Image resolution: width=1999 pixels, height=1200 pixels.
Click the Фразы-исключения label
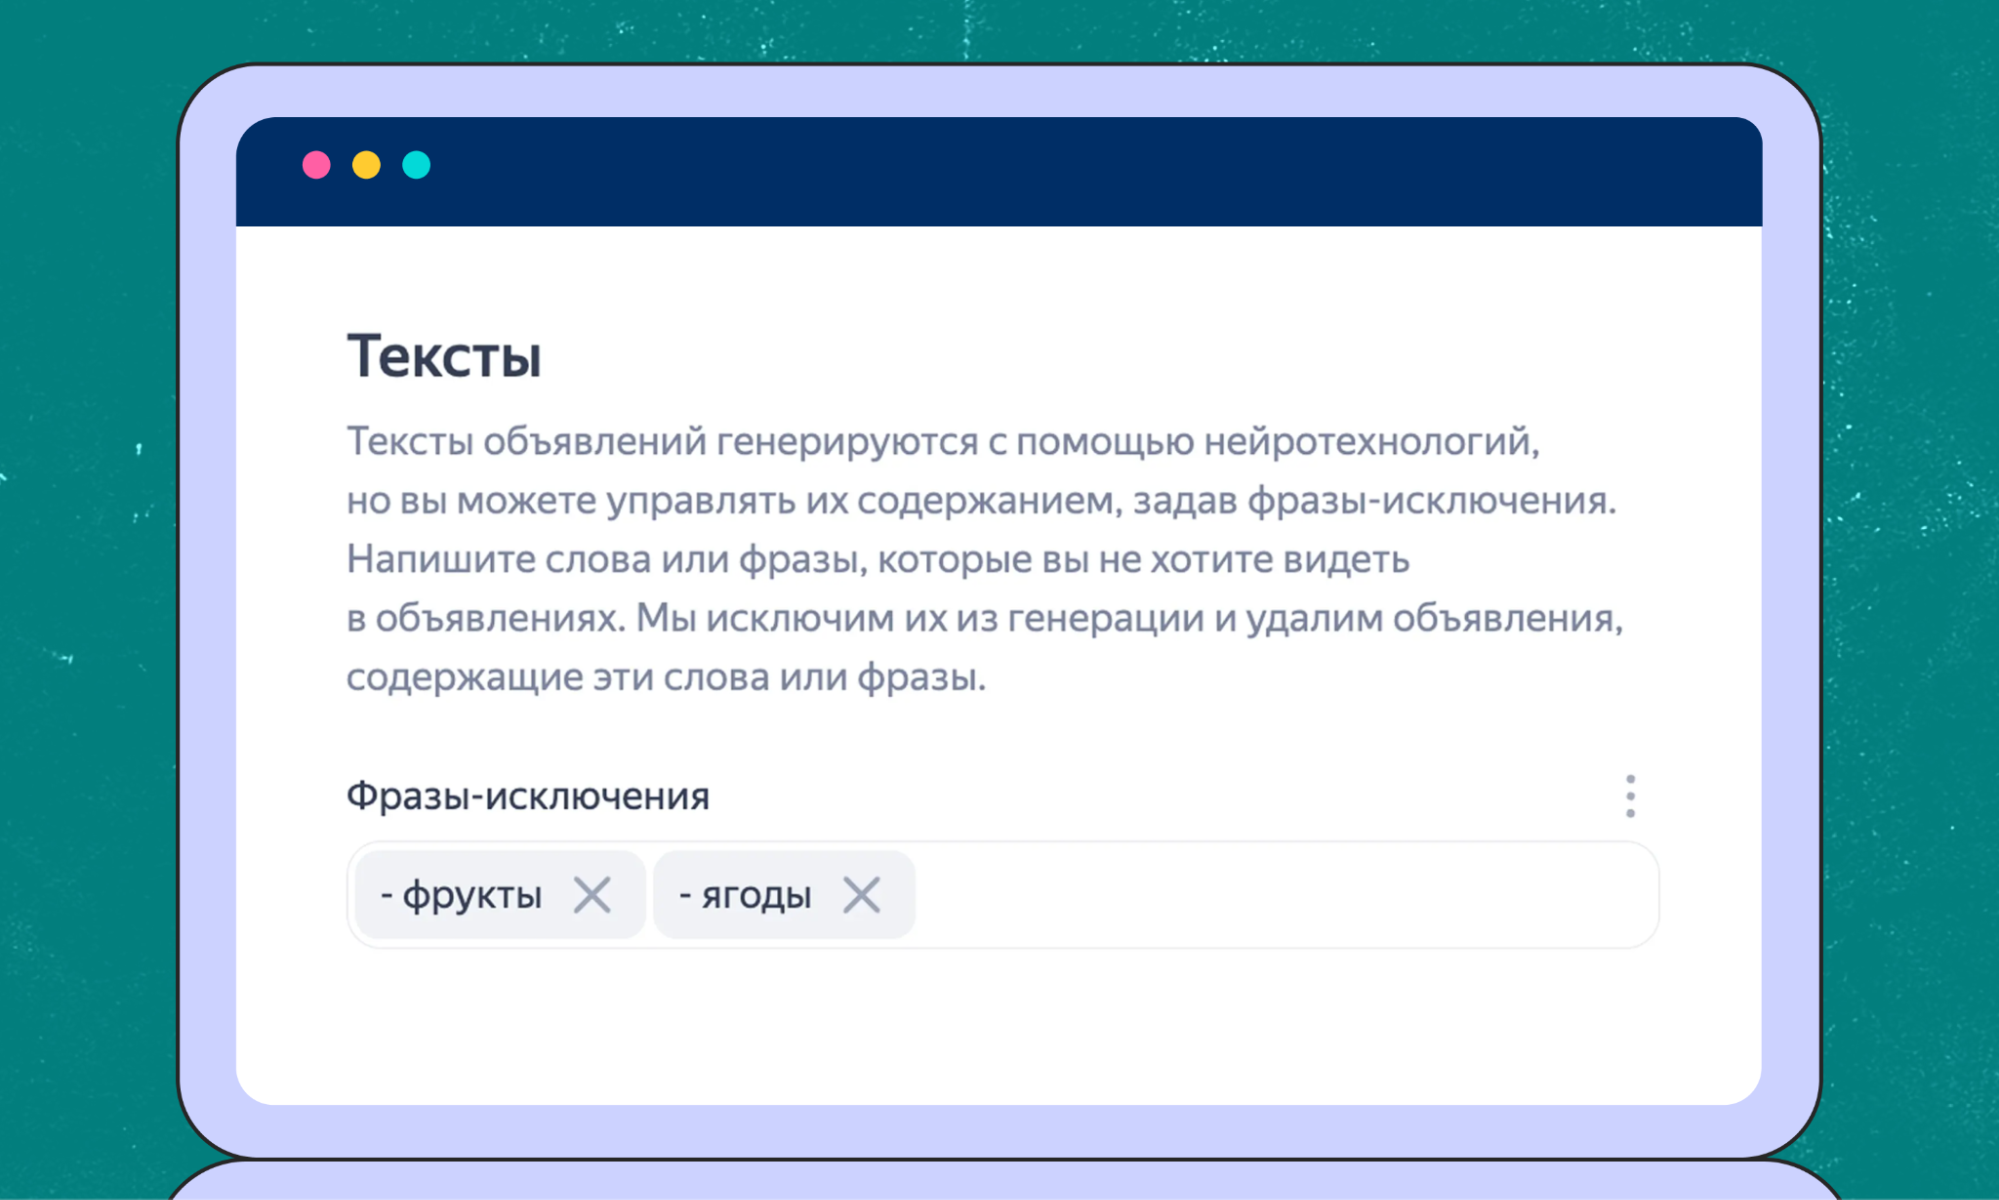pyautogui.click(x=528, y=795)
